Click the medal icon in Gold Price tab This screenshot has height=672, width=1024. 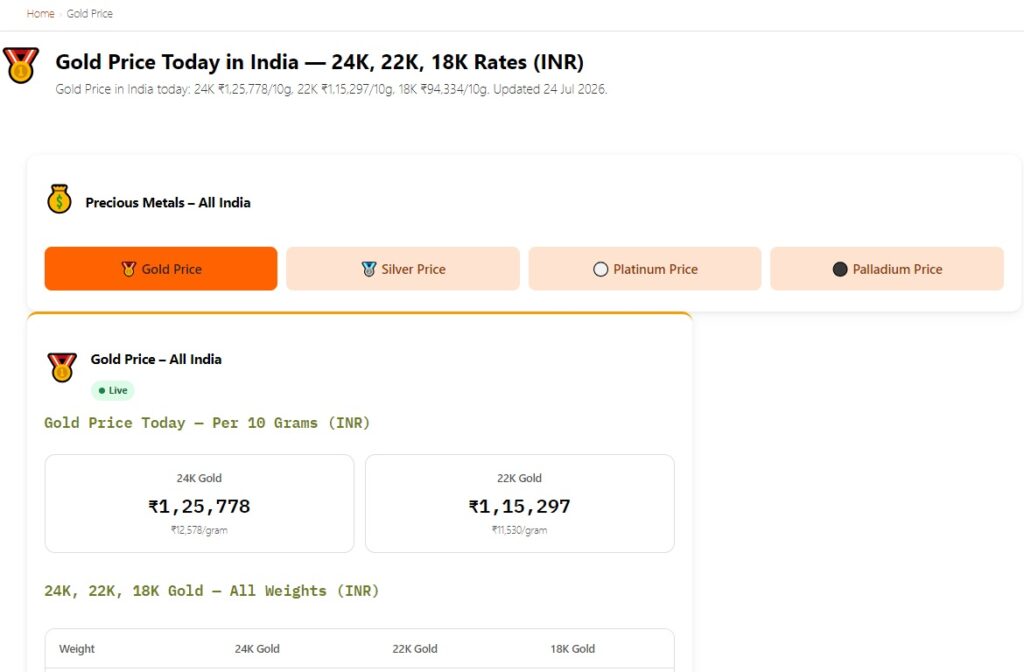point(129,268)
